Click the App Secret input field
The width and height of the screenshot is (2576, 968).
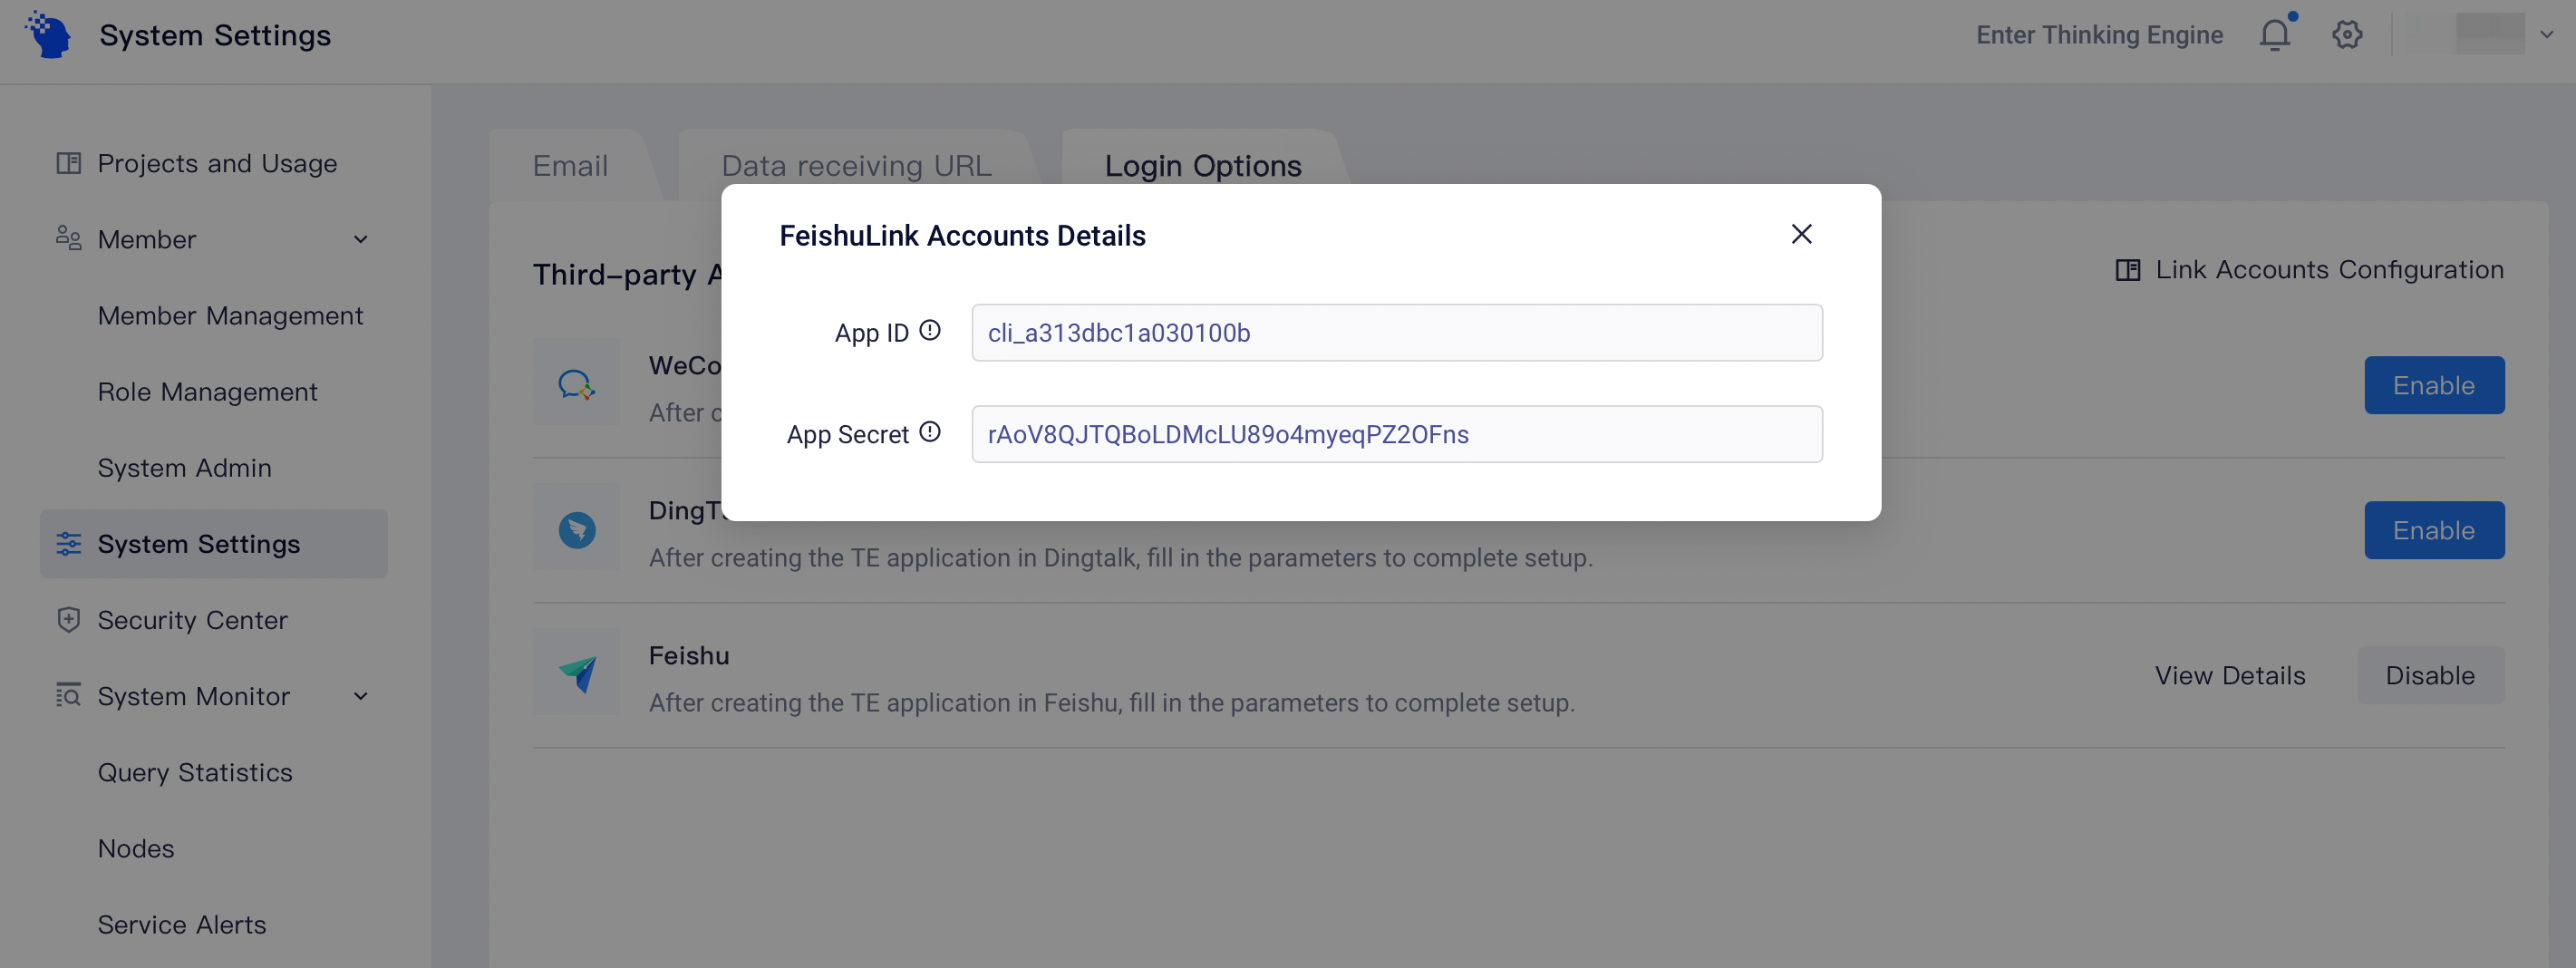pos(1396,434)
